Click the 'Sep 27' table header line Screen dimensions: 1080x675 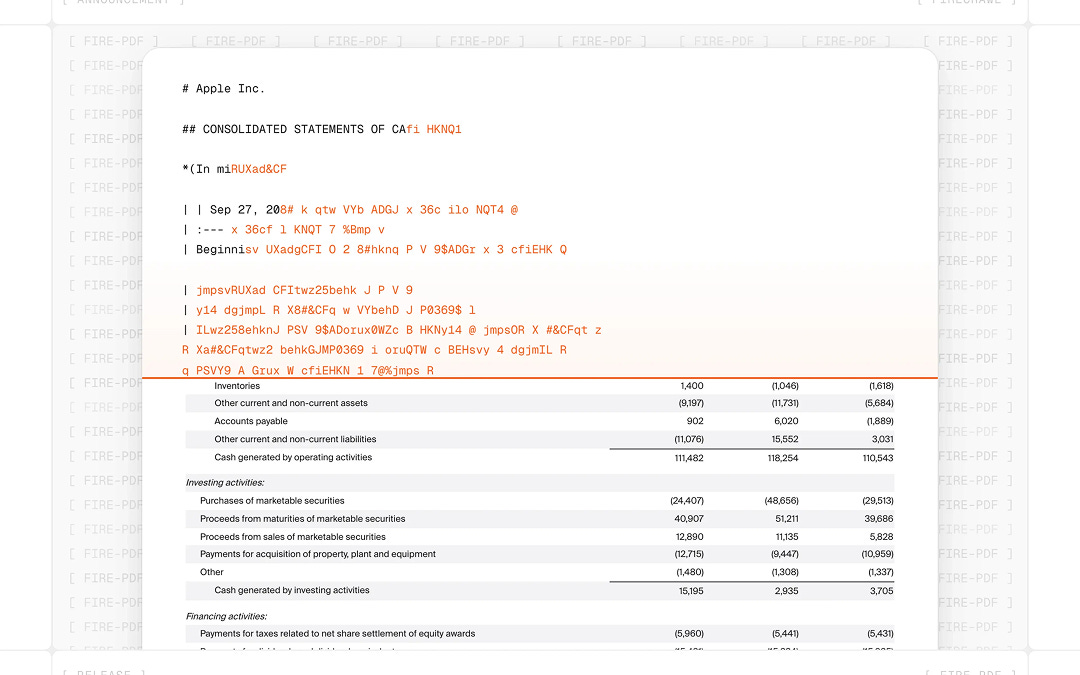coord(350,210)
